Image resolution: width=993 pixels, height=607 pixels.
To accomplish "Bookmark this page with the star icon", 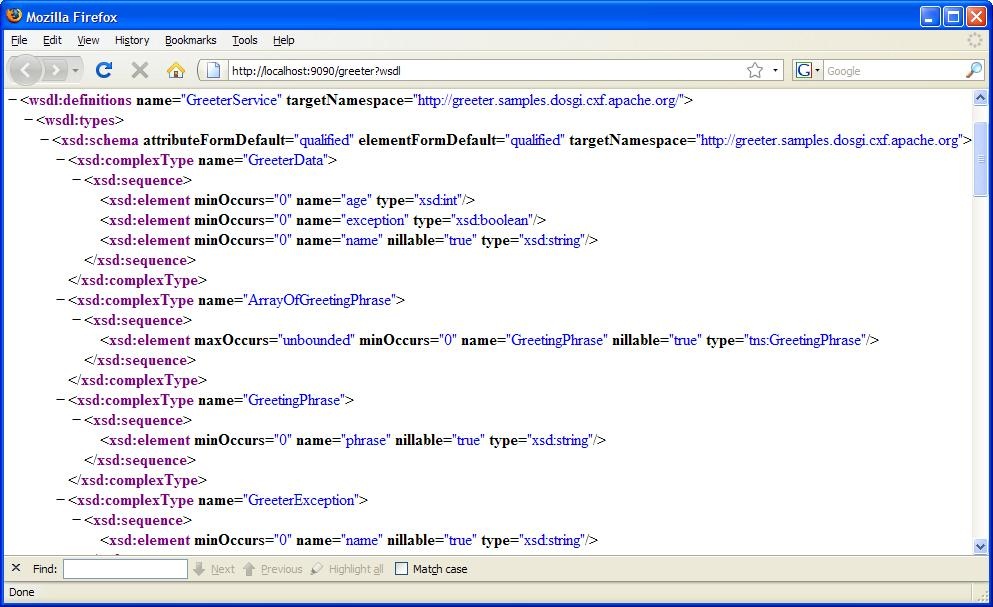I will (755, 70).
